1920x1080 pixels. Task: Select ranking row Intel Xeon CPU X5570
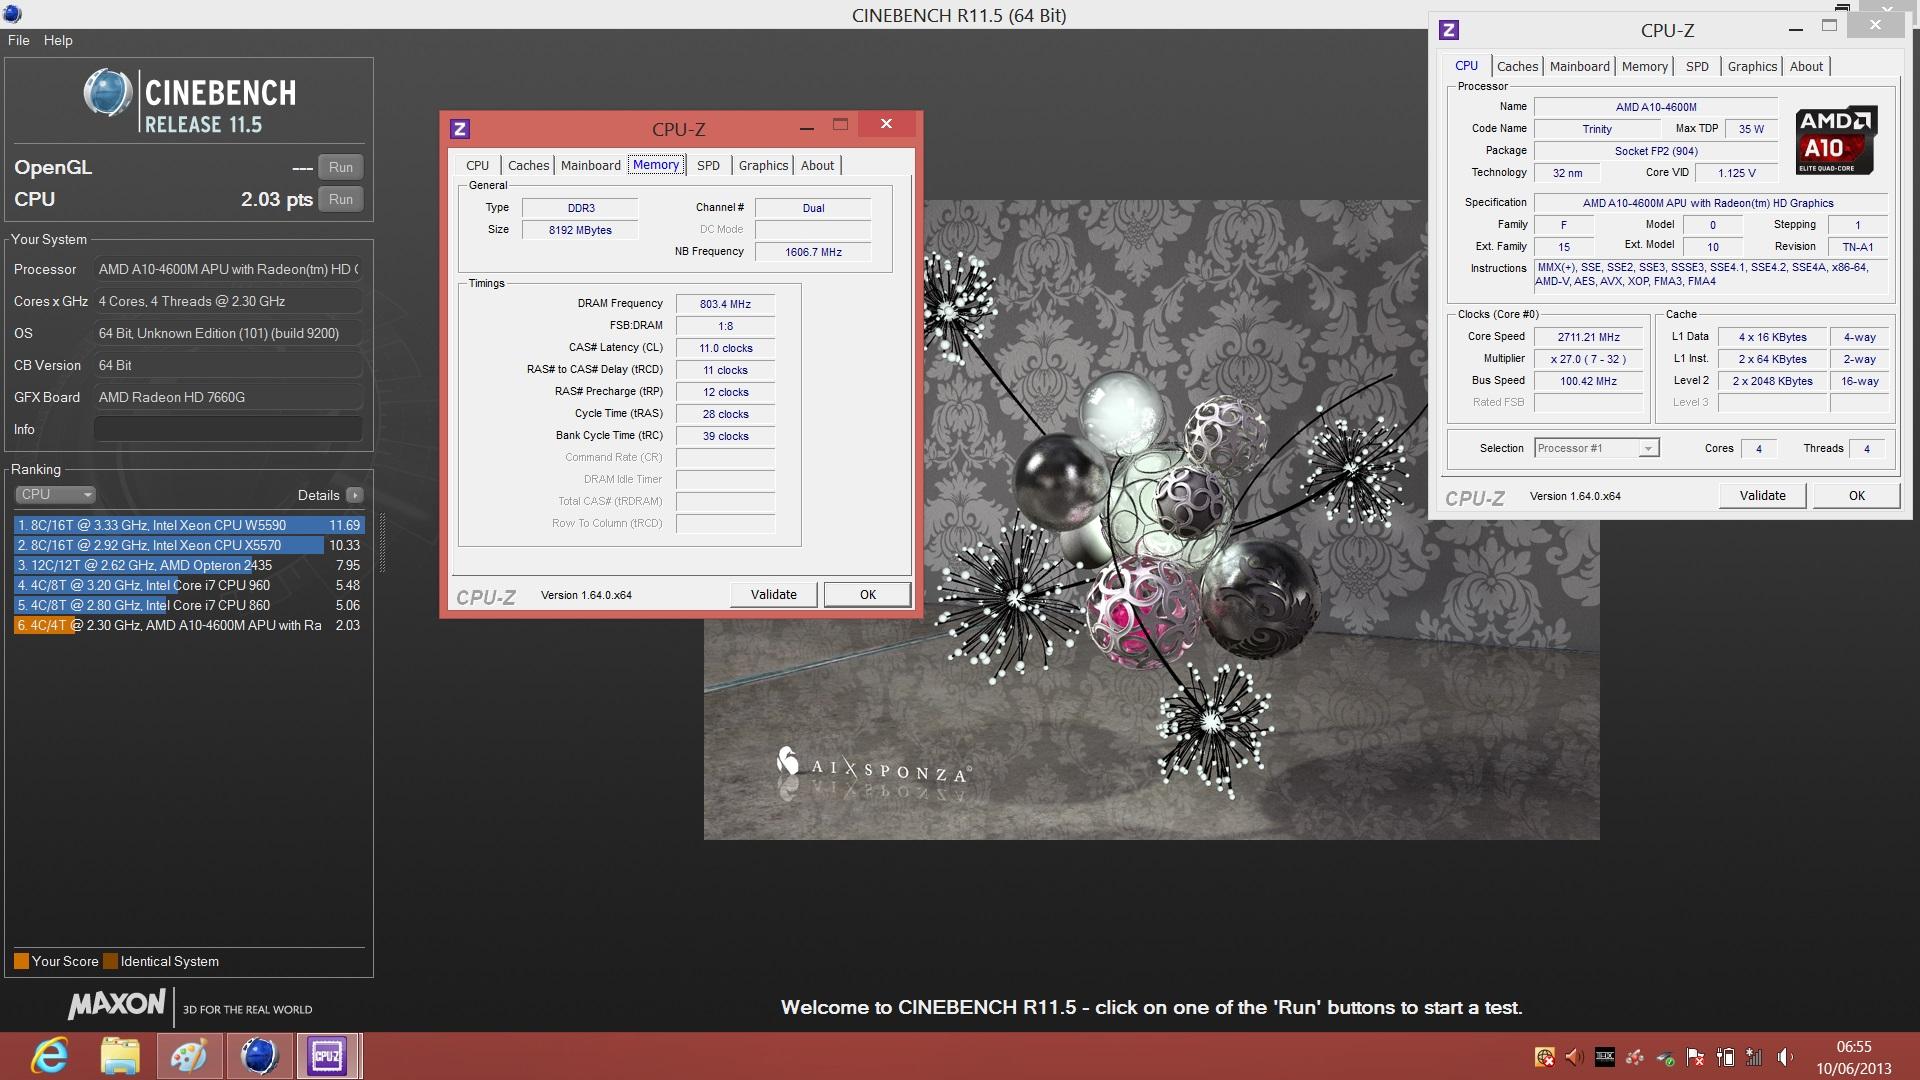[189, 545]
